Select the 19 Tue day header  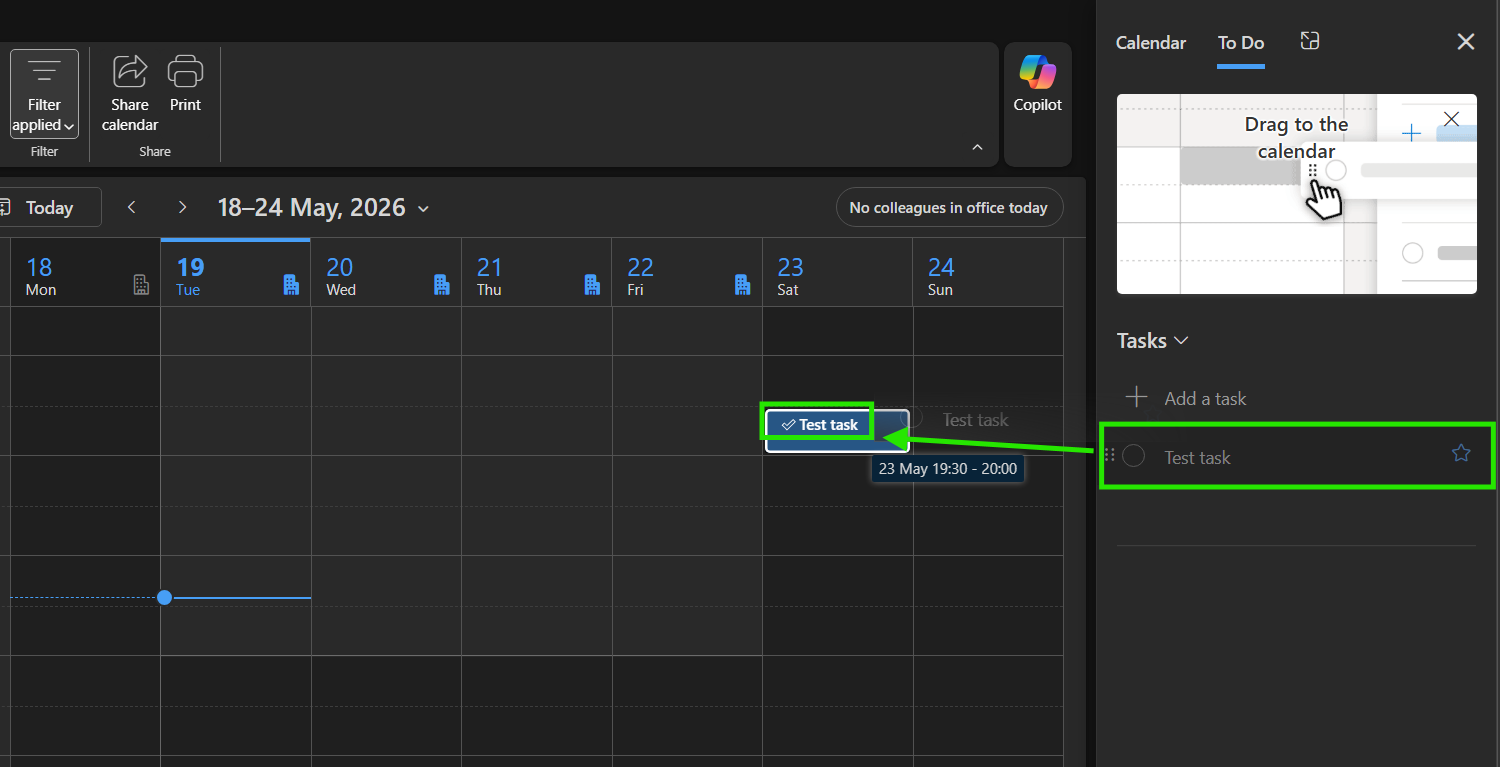click(x=236, y=273)
